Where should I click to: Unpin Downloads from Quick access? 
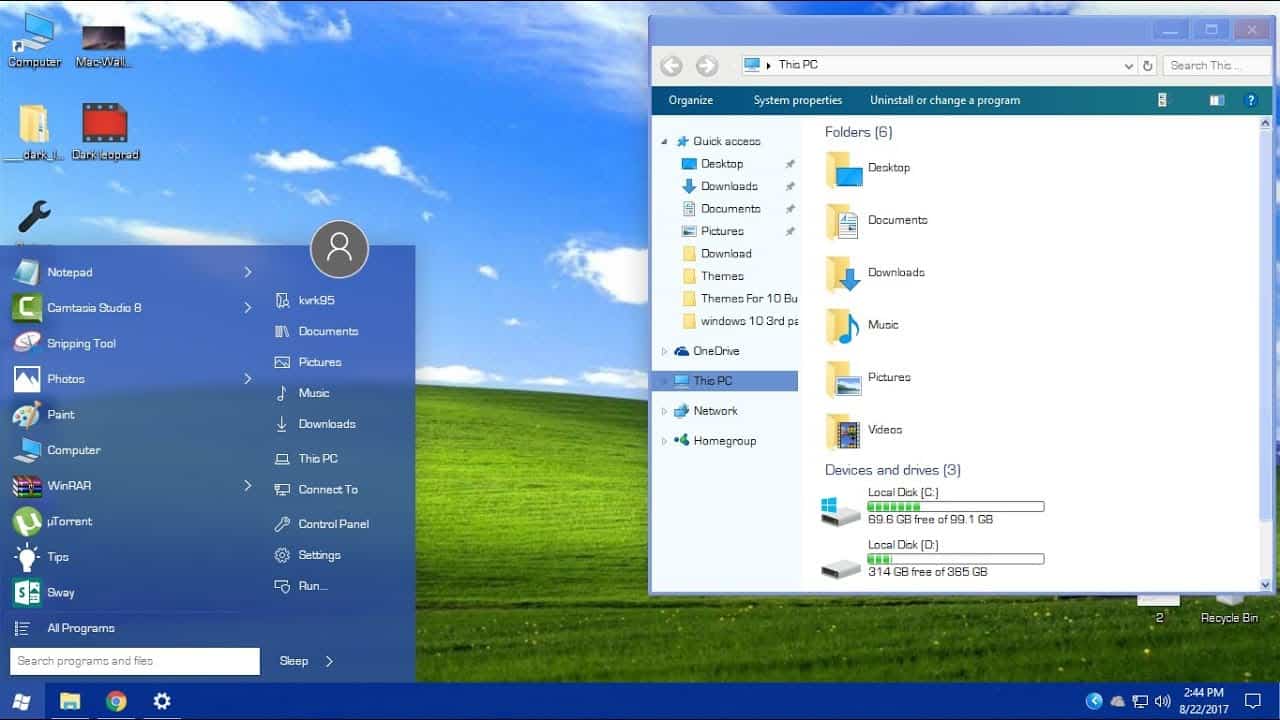tap(789, 186)
